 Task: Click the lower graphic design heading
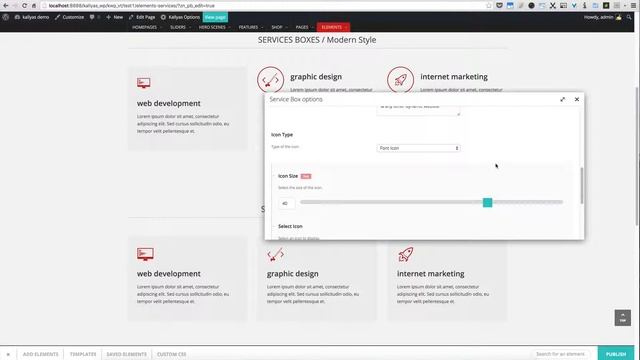pyautogui.click(x=293, y=273)
